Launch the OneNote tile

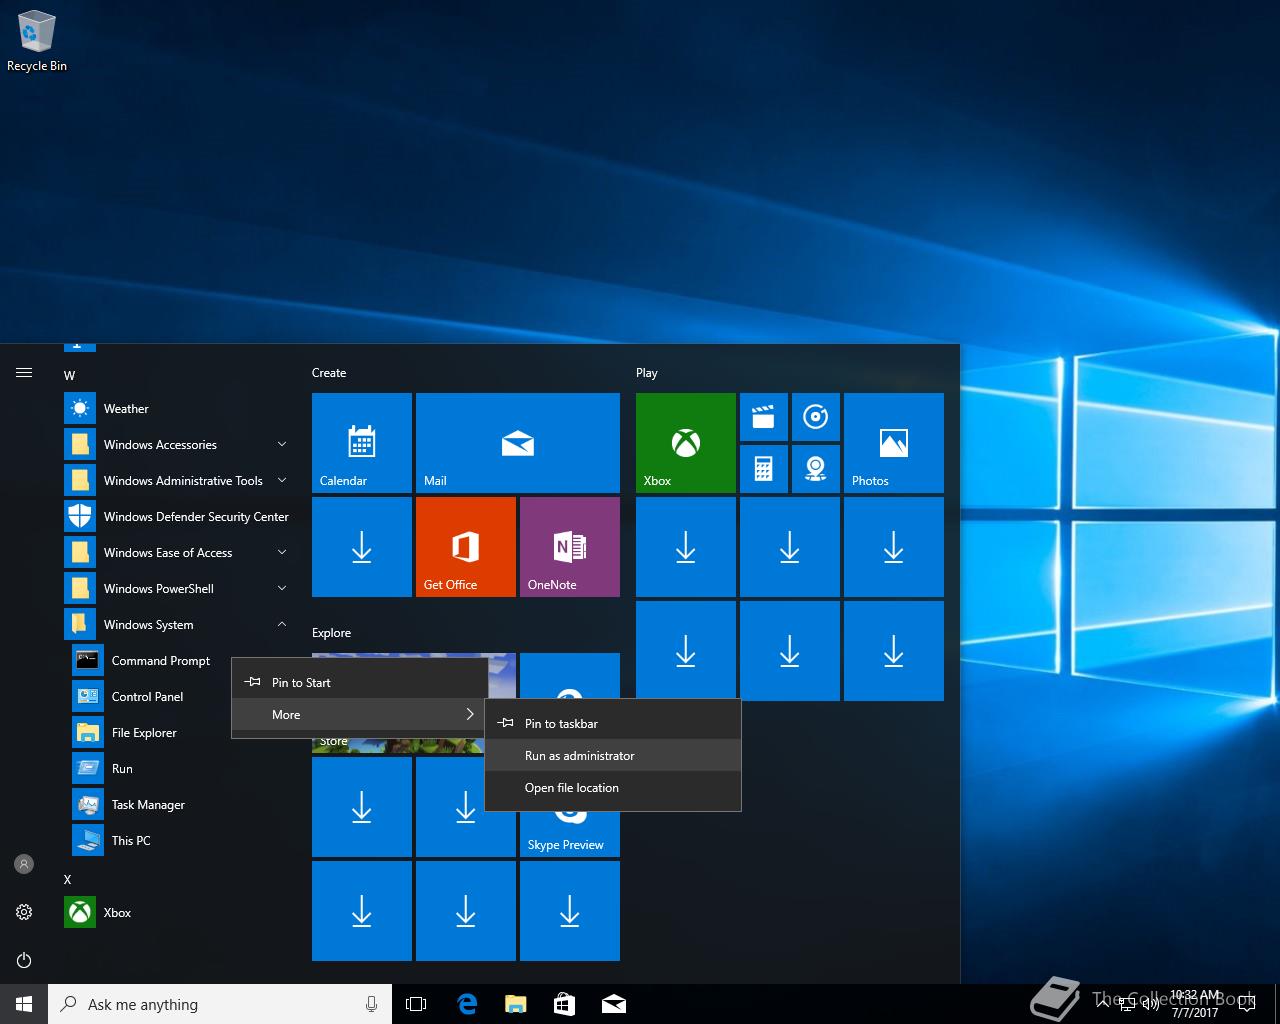[570, 546]
